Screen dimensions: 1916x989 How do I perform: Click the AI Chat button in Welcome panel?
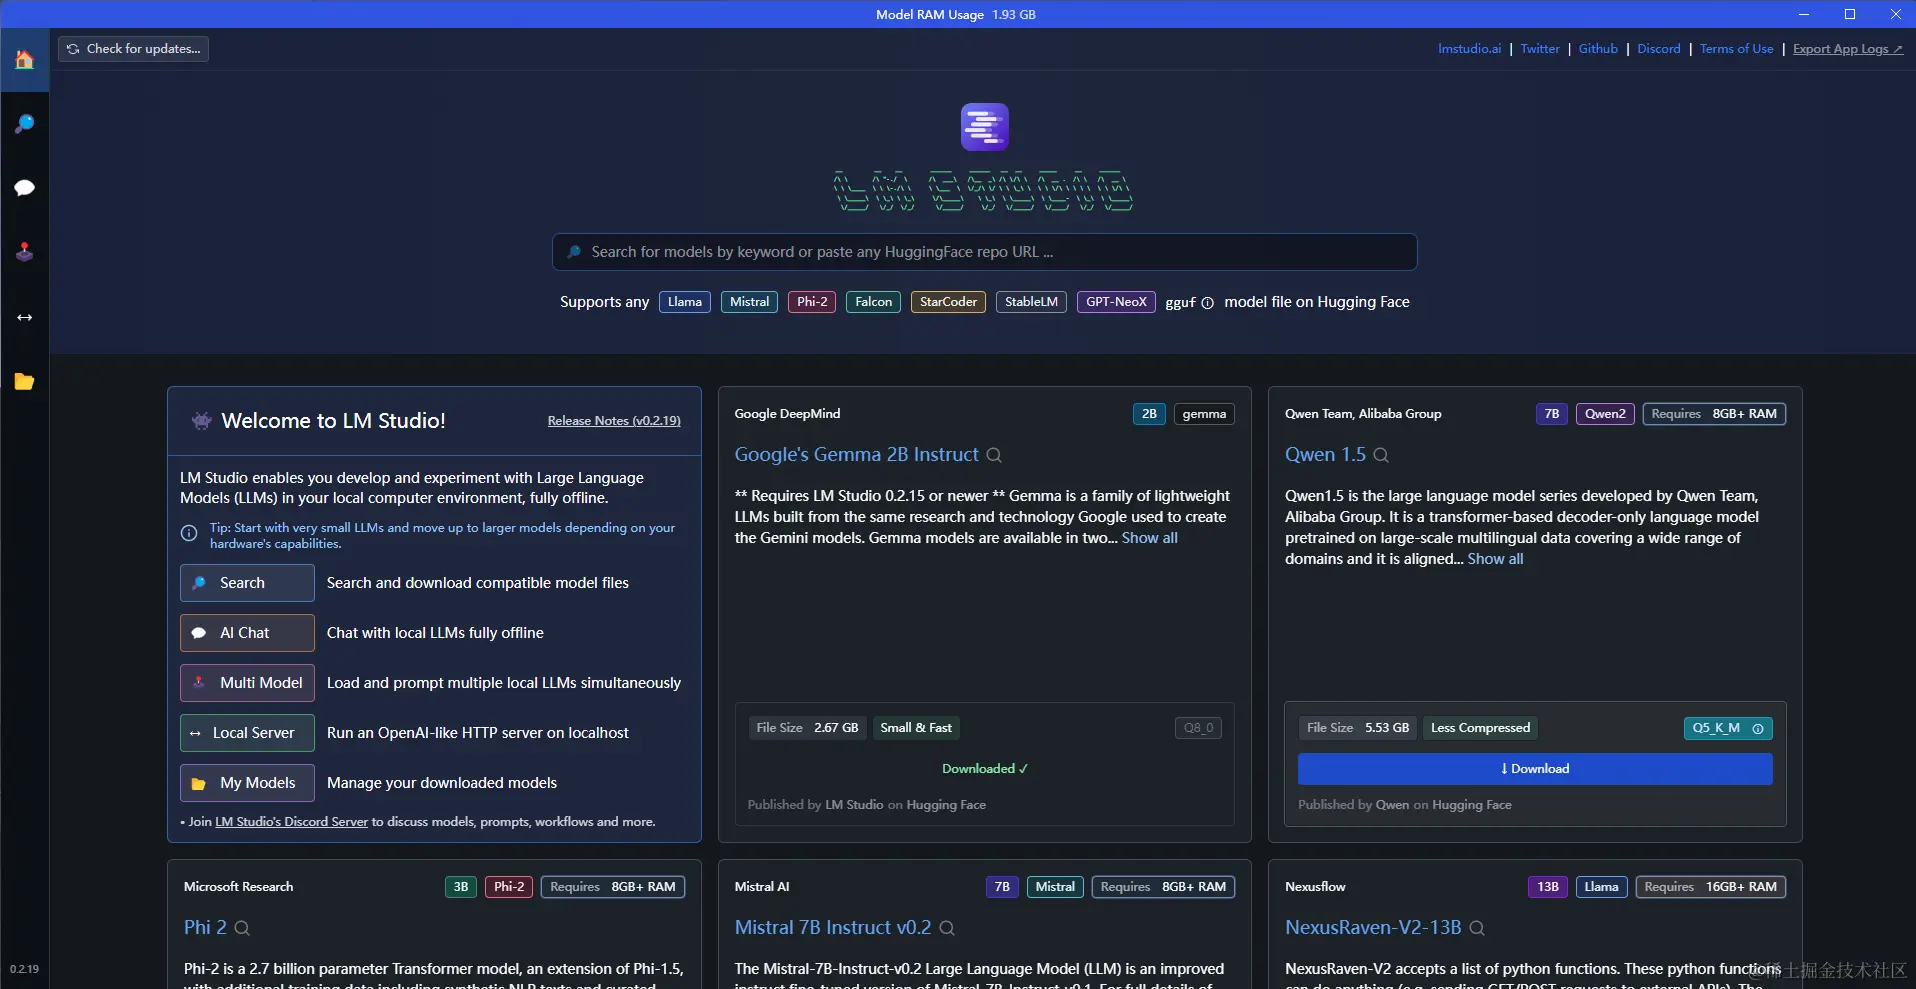pos(247,633)
